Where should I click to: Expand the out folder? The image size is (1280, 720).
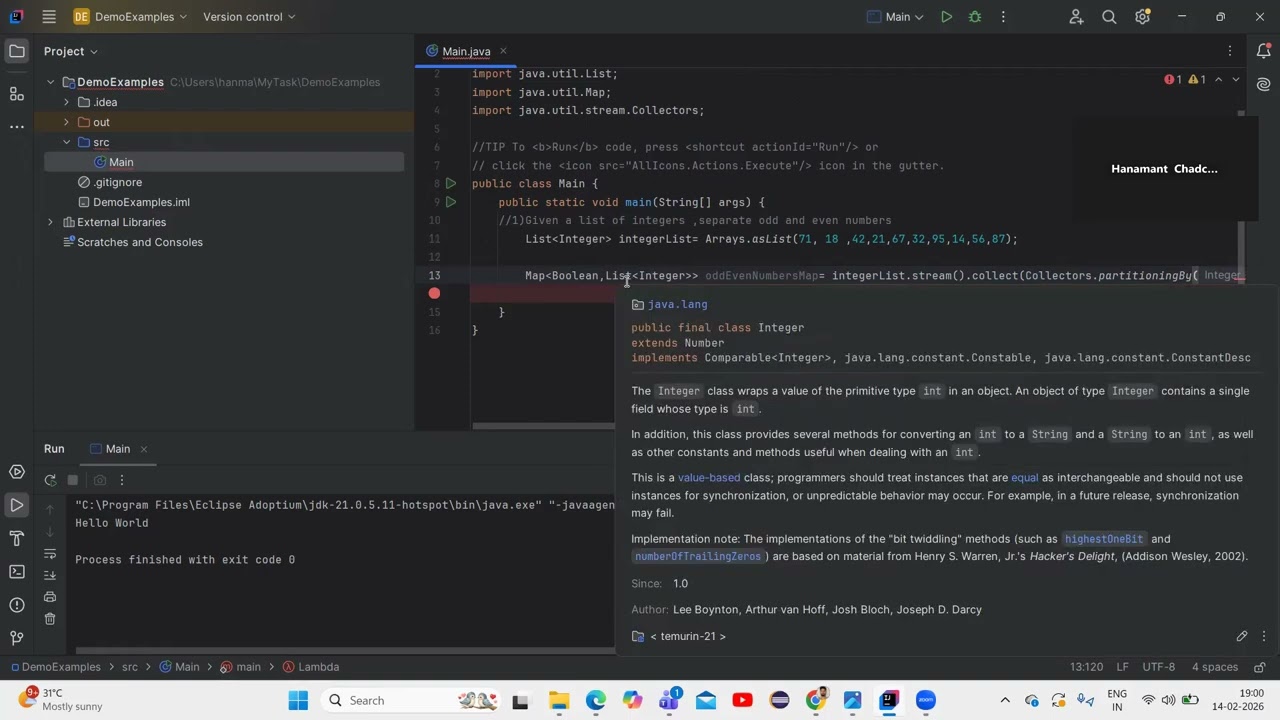66,122
